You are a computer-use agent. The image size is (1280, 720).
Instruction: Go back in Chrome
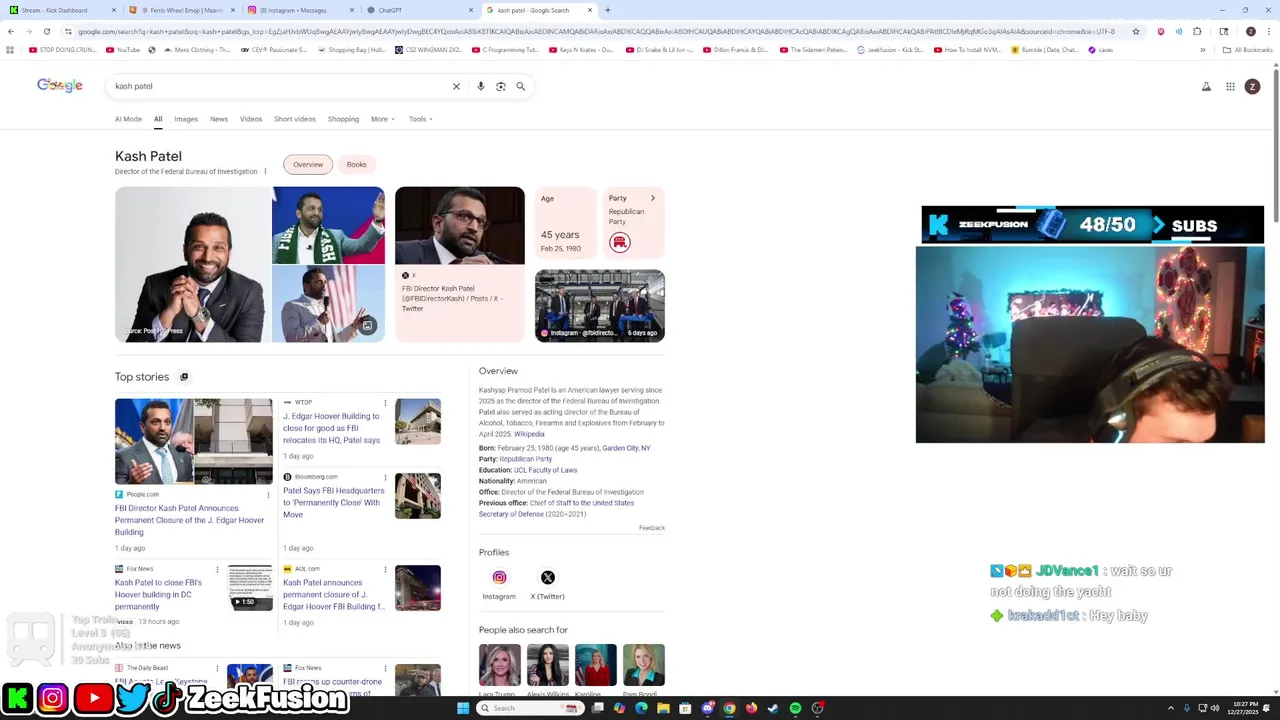point(11,31)
